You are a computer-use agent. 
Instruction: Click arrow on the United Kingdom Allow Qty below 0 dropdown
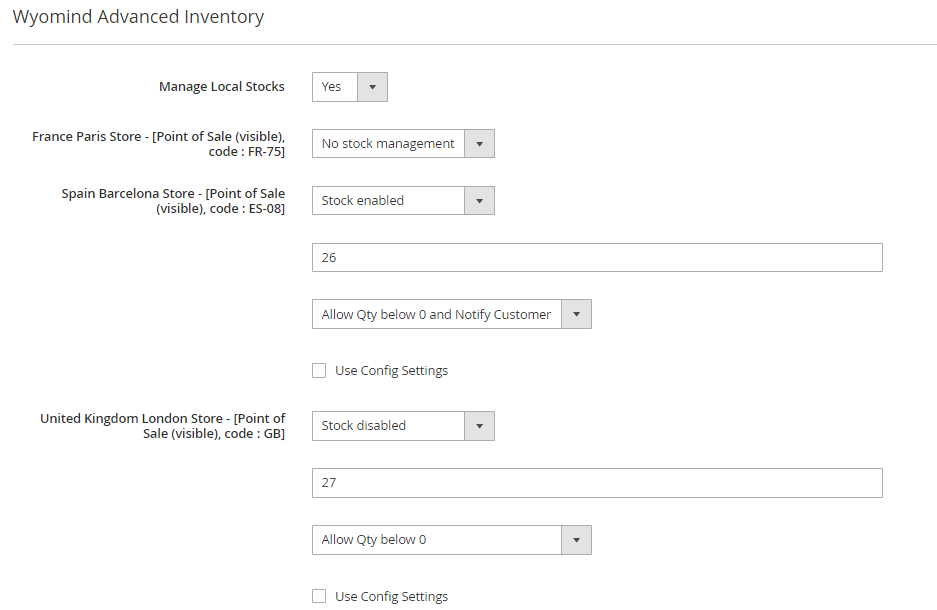tap(576, 540)
